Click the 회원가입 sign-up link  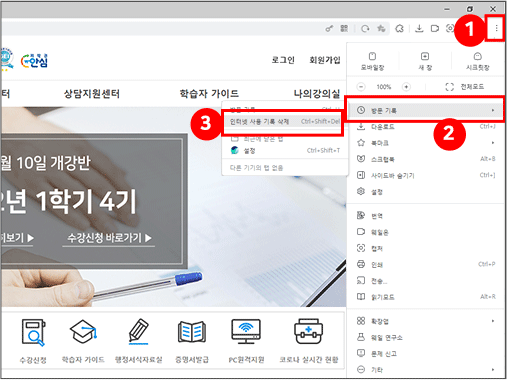[325, 60]
